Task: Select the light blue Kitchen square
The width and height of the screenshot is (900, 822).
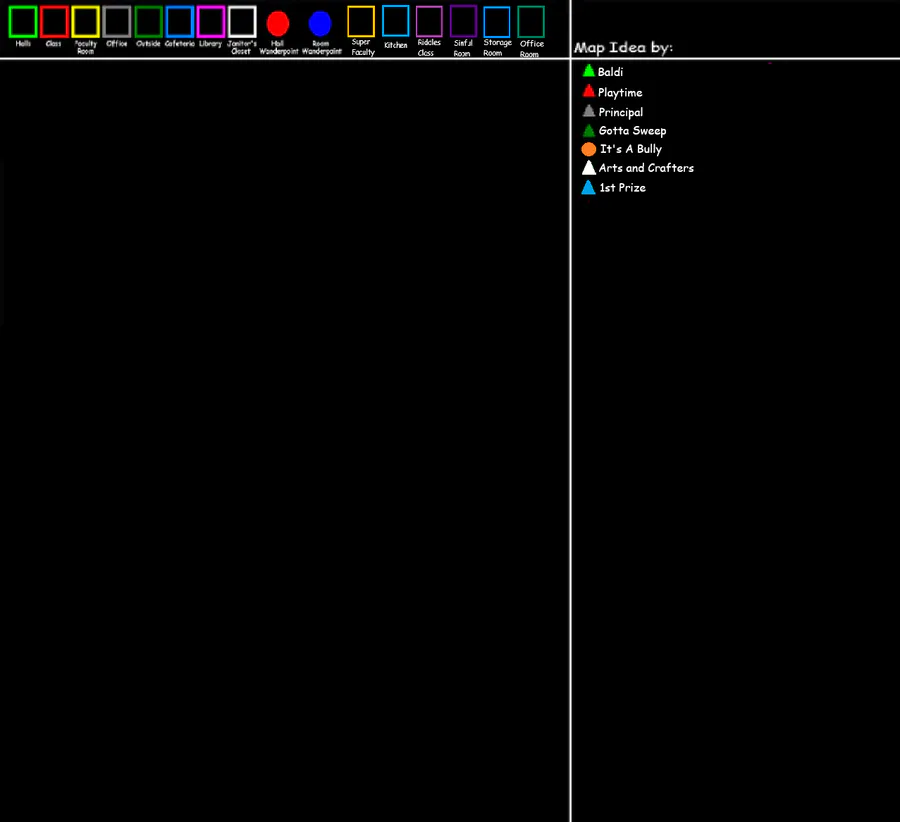Action: 395,21
